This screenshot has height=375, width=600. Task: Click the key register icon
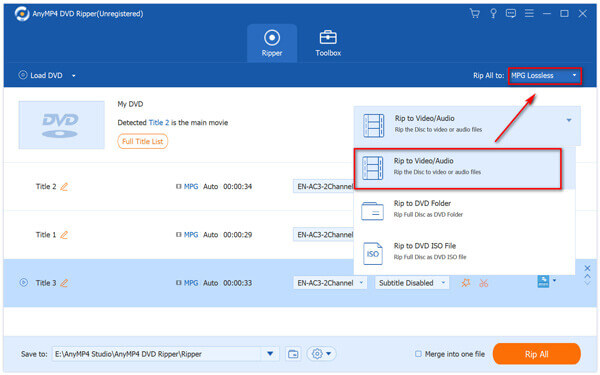[x=493, y=13]
